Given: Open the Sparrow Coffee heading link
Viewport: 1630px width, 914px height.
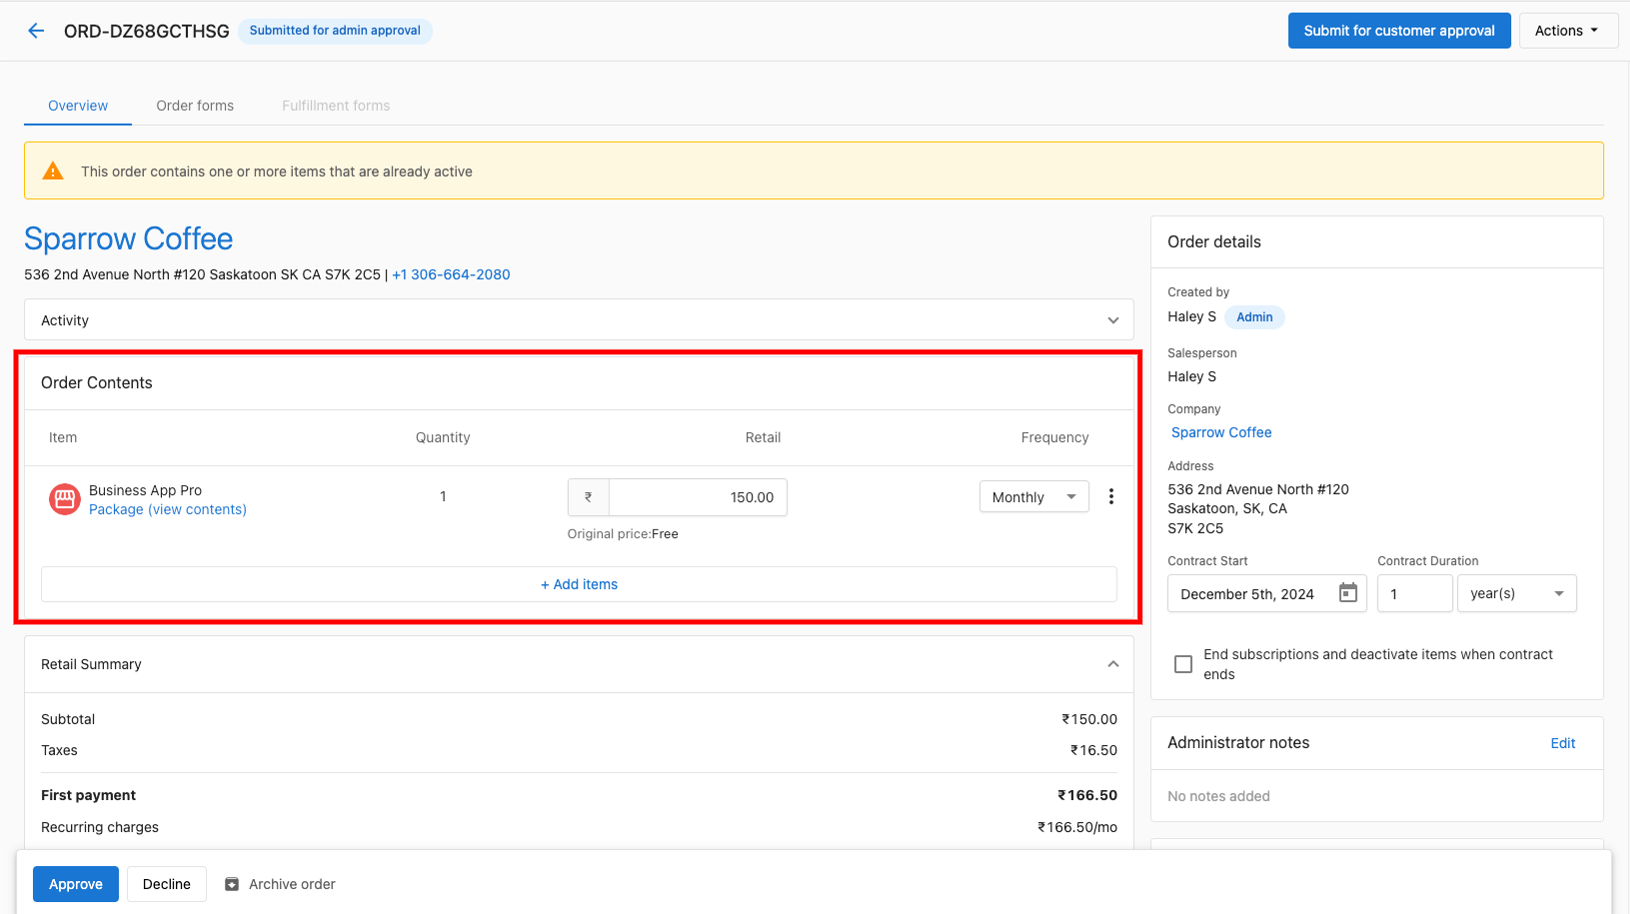Looking at the screenshot, I should click(x=128, y=239).
